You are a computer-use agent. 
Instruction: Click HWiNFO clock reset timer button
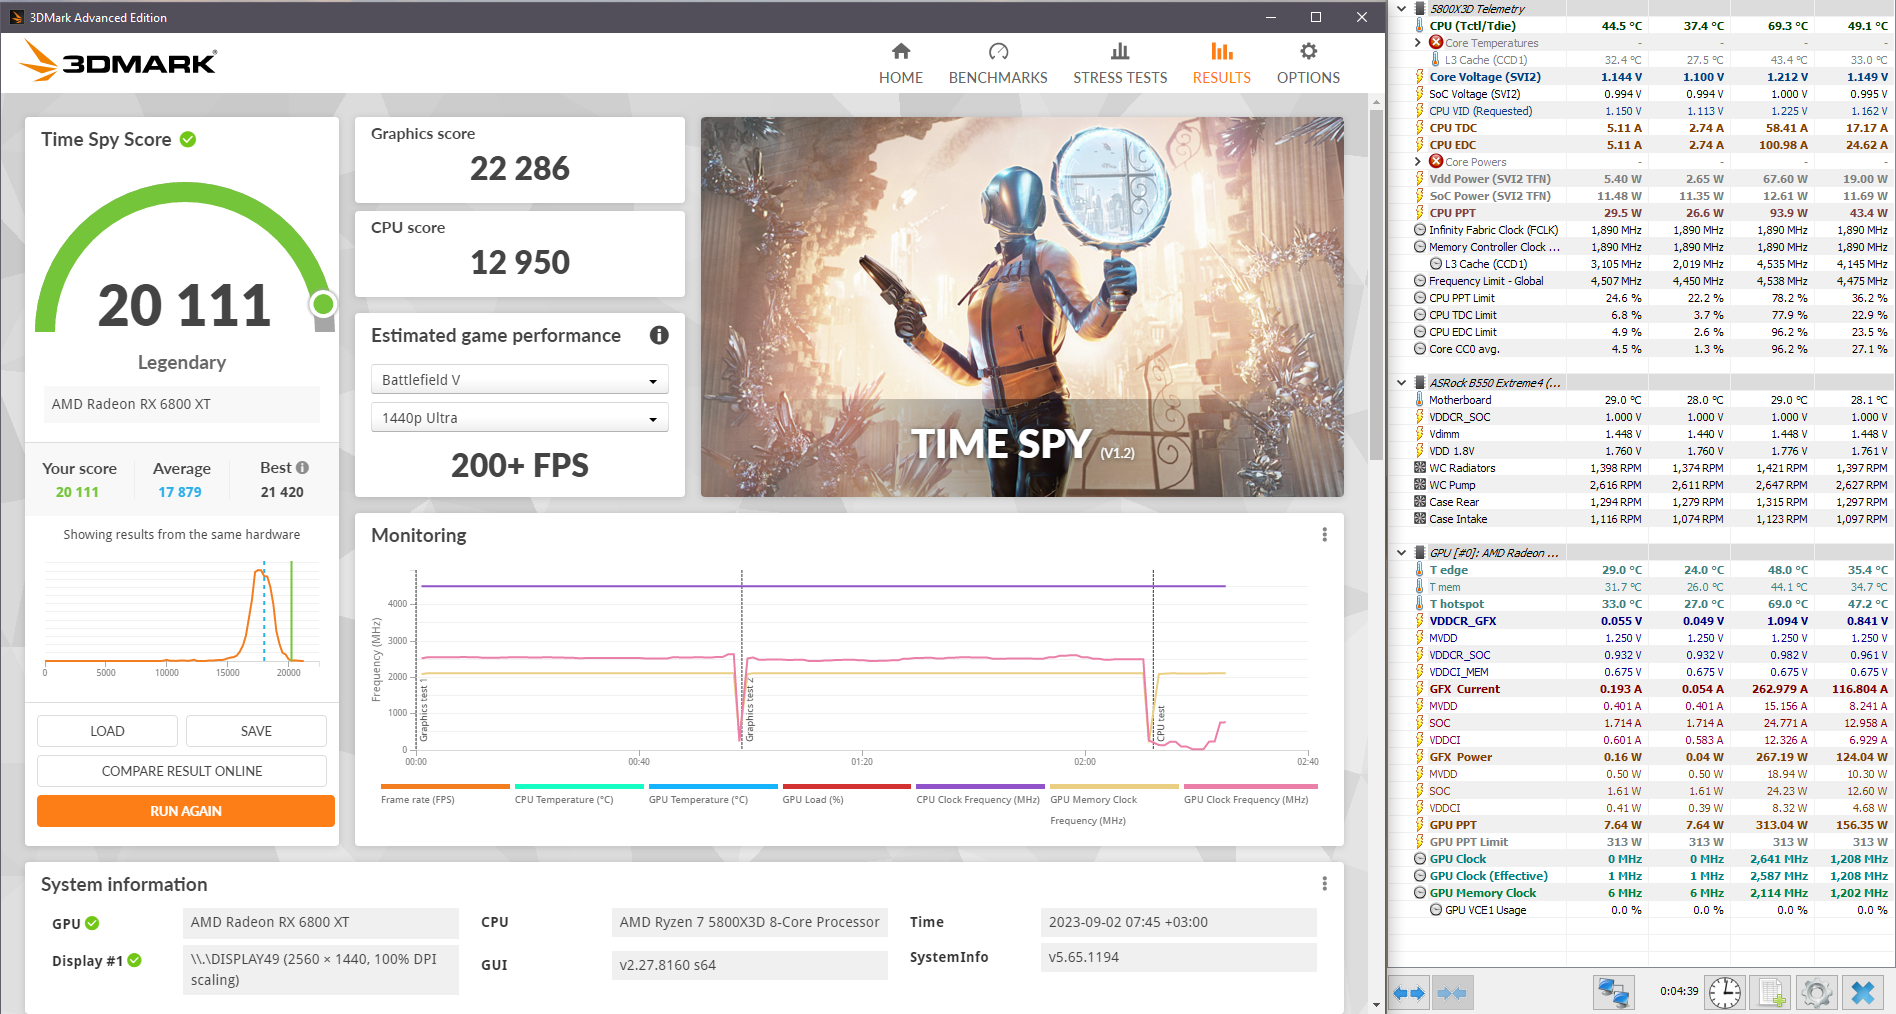tap(1725, 993)
